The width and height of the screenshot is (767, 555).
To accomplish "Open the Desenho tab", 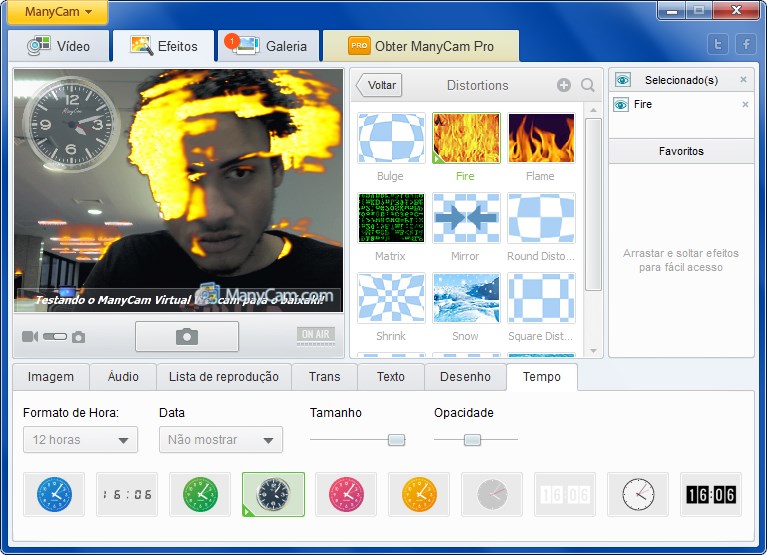I will pyautogui.click(x=465, y=377).
